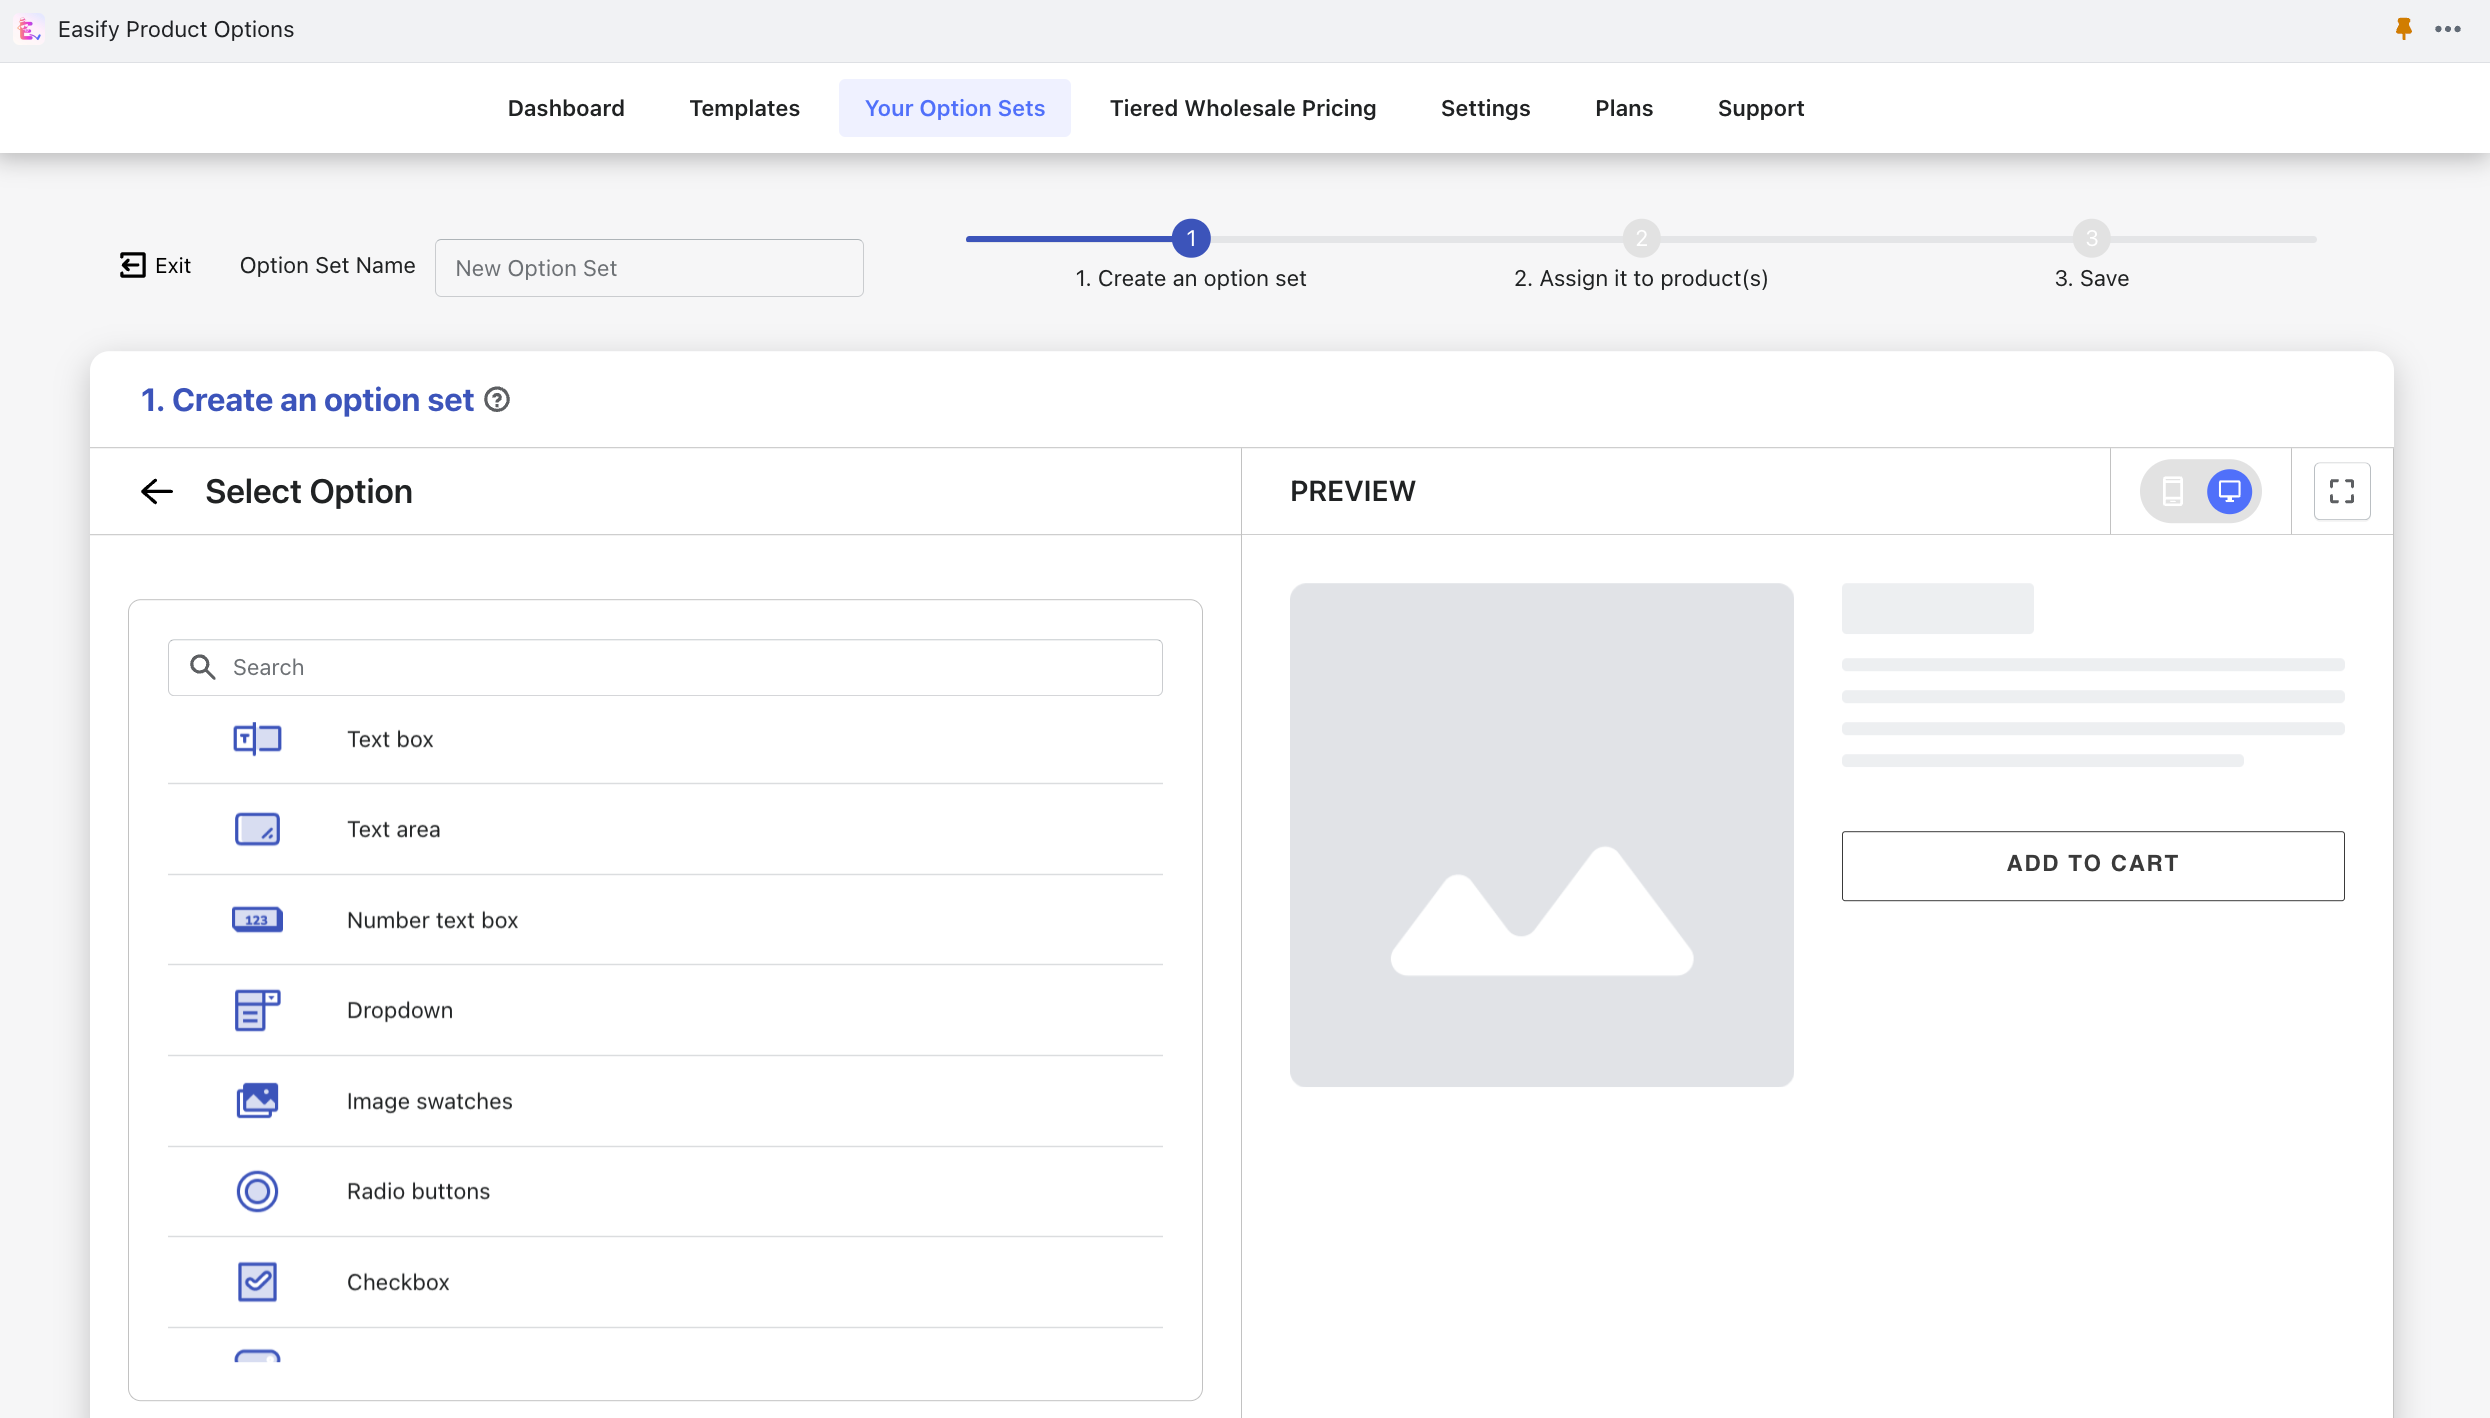Click the Checkbox option icon
This screenshot has height=1418, width=2490.
tap(257, 1281)
